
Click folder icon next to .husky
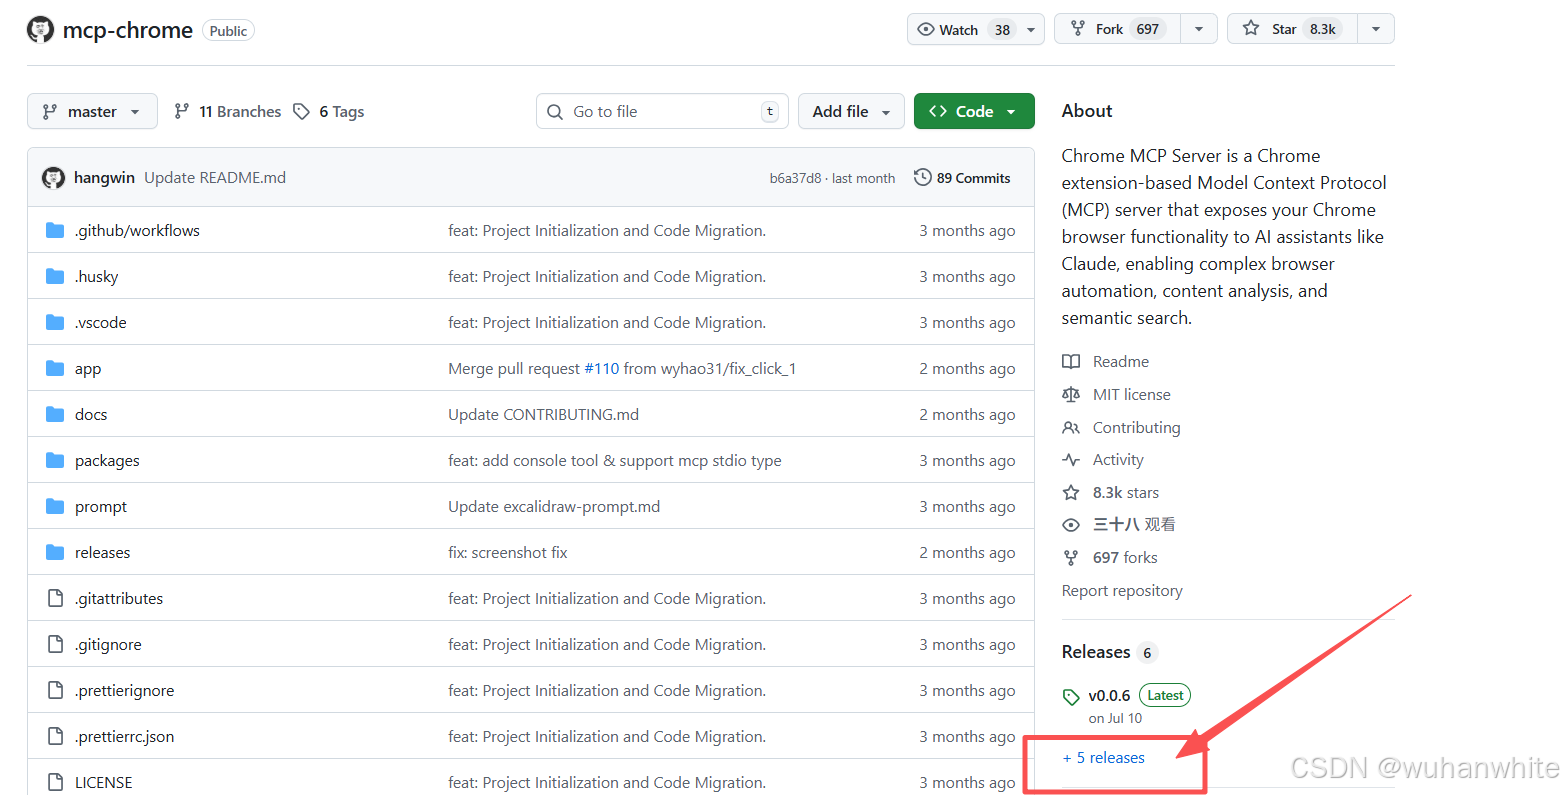click(55, 276)
